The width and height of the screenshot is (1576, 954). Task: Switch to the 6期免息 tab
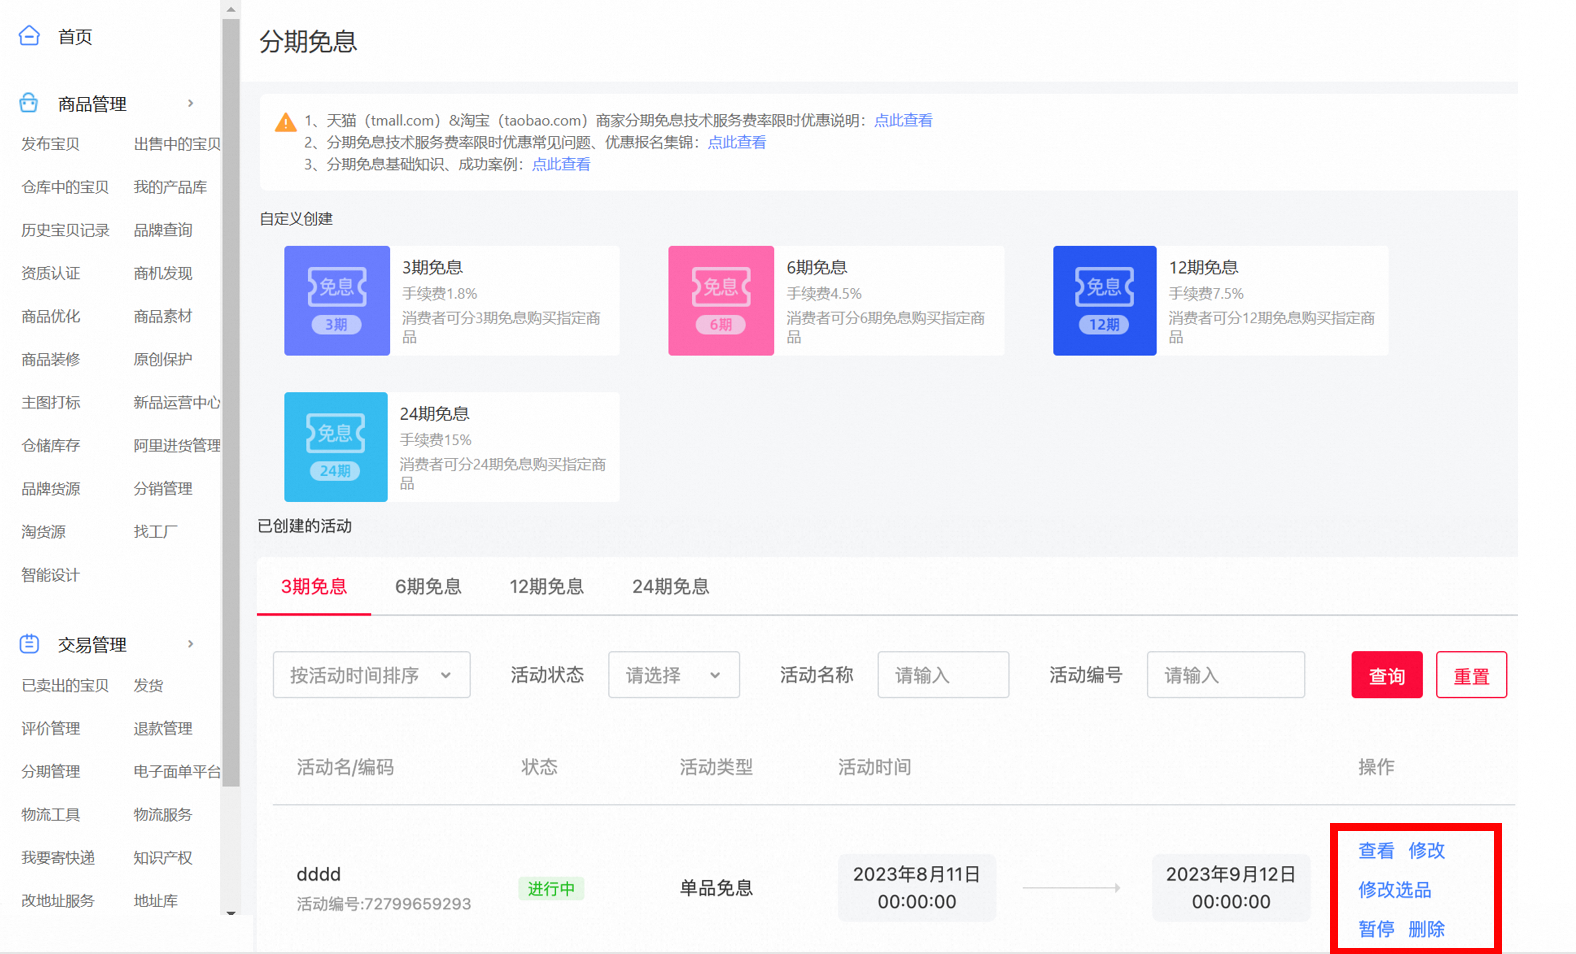click(428, 587)
